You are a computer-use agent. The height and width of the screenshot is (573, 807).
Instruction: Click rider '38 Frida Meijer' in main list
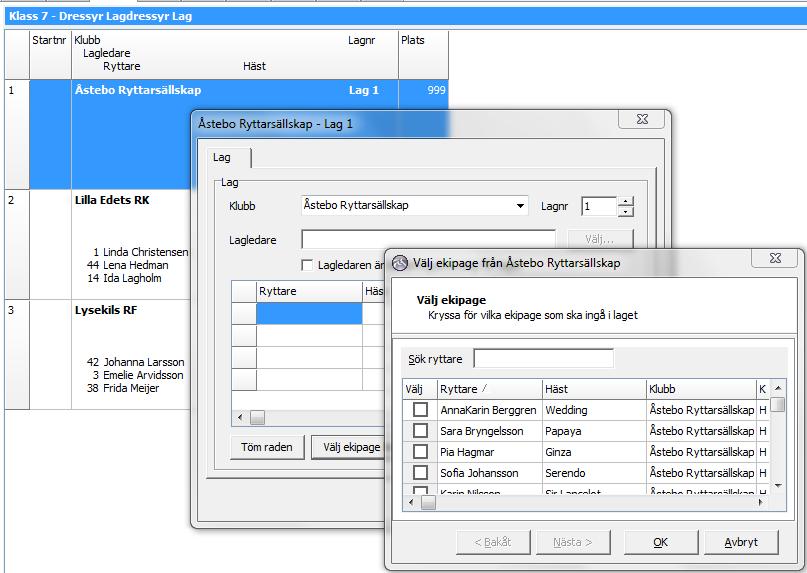coord(123,388)
